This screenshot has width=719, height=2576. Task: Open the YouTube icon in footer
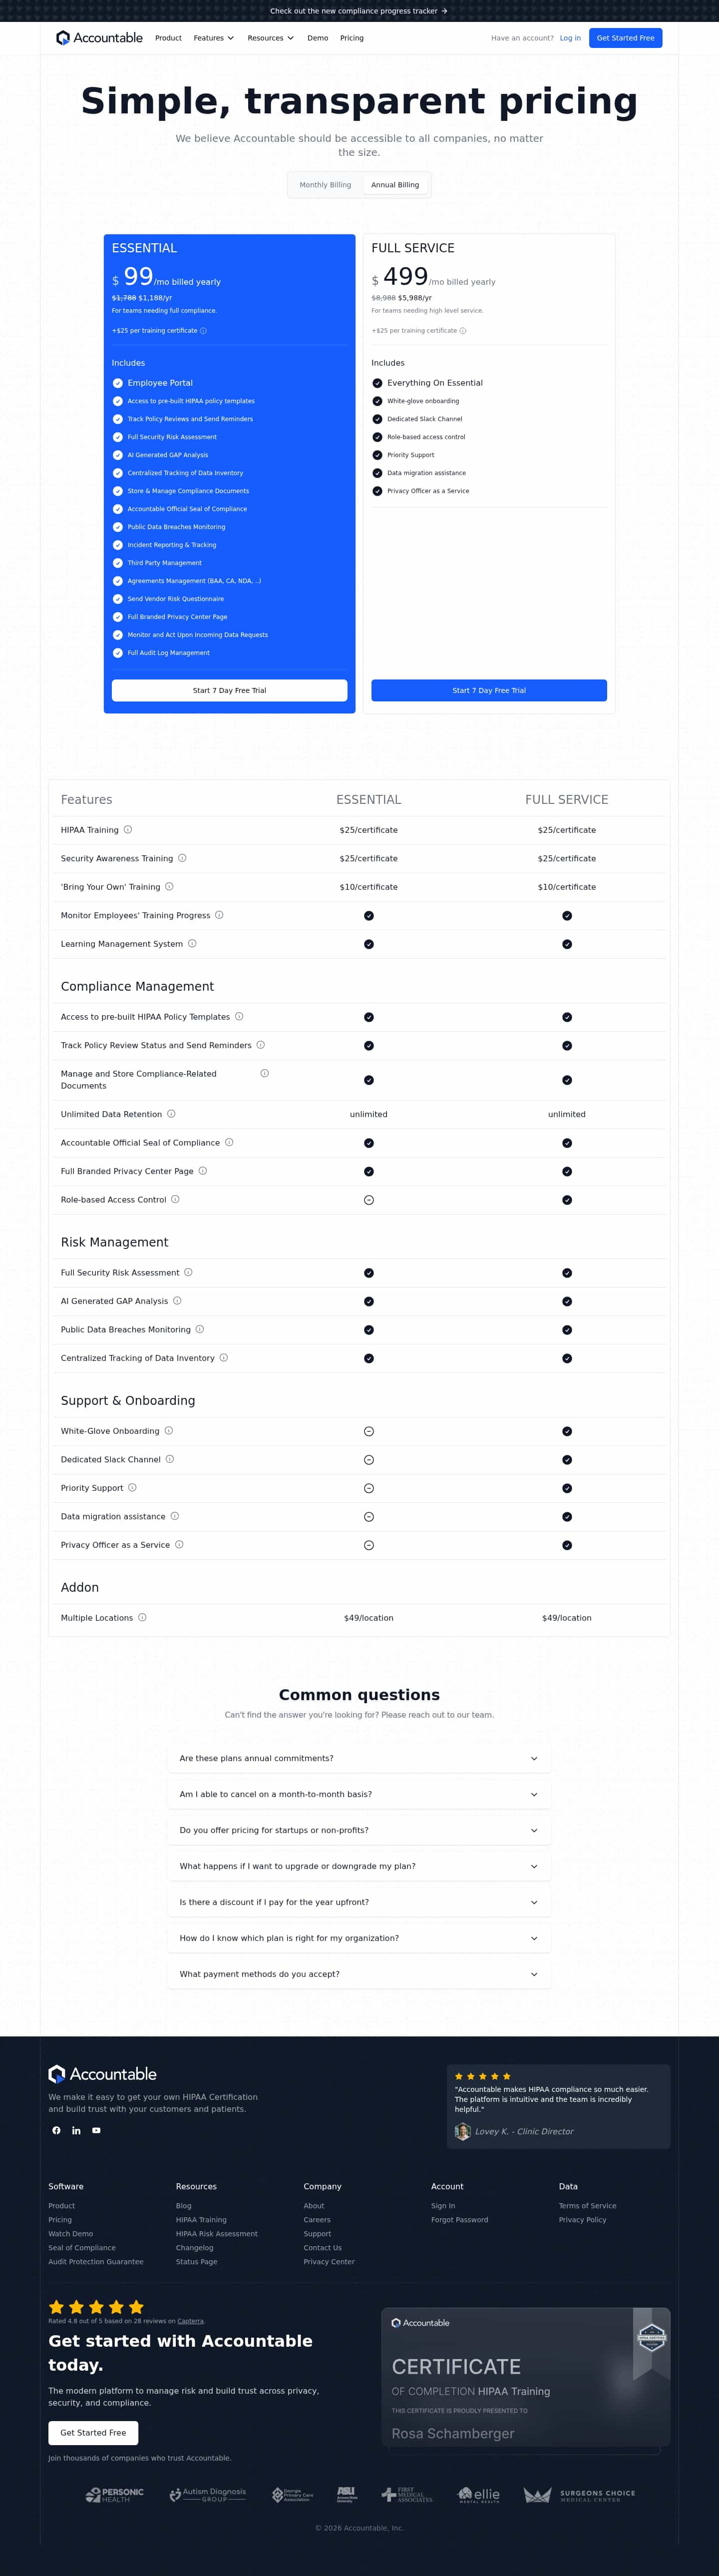click(96, 2130)
